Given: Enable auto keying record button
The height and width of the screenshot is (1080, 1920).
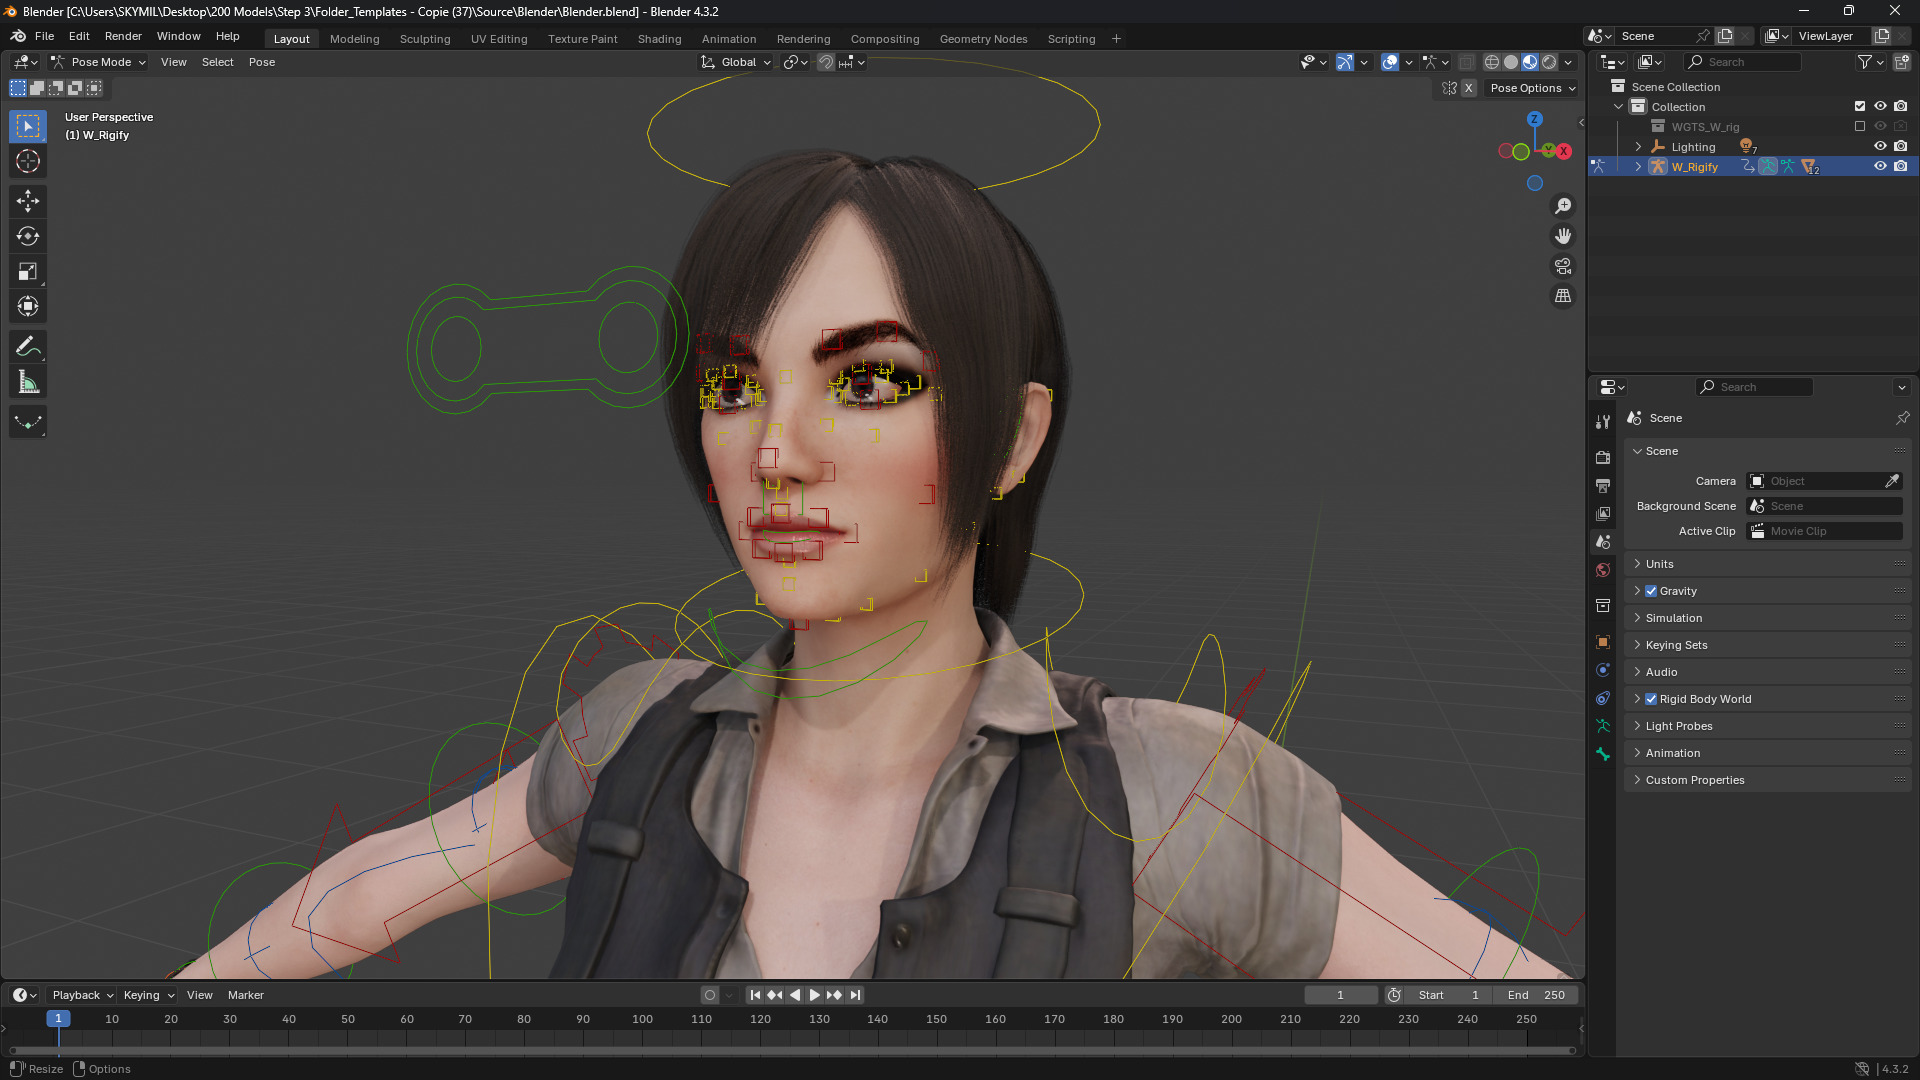Looking at the screenshot, I should click(710, 995).
